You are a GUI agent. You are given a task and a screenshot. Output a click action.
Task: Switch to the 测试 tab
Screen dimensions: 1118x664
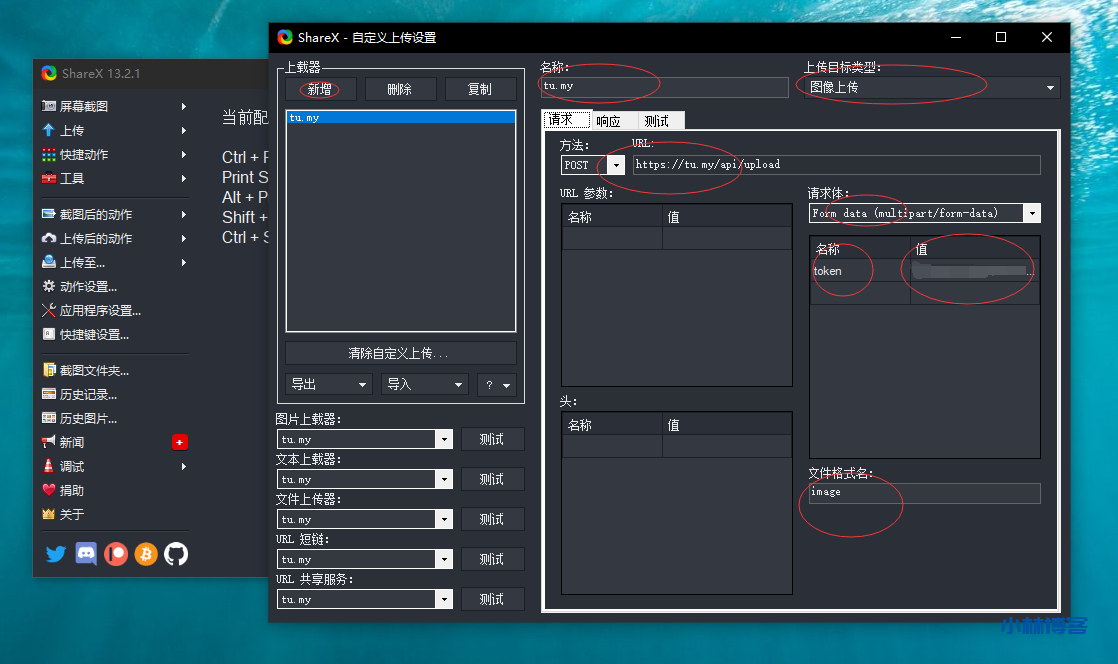coord(657,121)
